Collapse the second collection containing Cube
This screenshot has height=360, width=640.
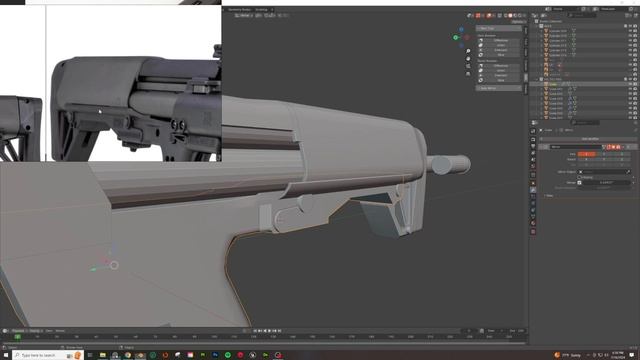[x=537, y=79]
